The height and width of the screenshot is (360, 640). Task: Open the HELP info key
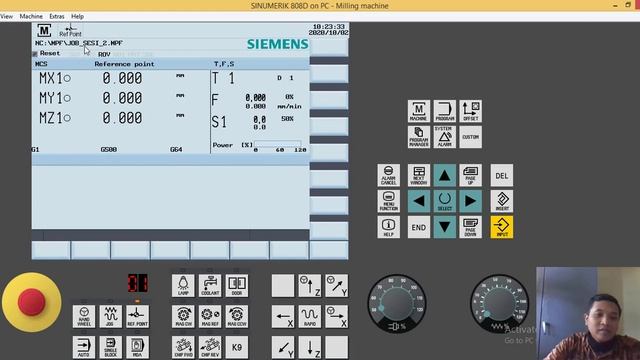[x=389, y=227]
